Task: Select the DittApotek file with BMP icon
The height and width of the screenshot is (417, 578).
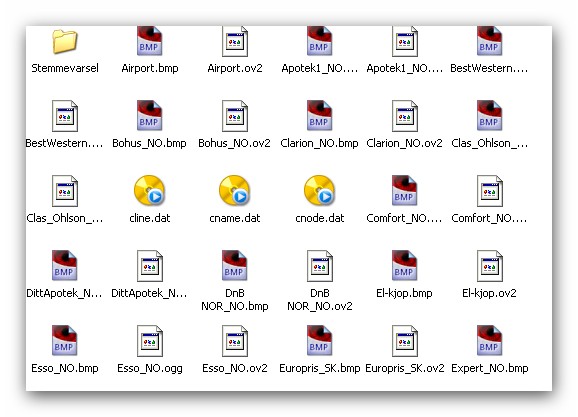Action: point(65,265)
